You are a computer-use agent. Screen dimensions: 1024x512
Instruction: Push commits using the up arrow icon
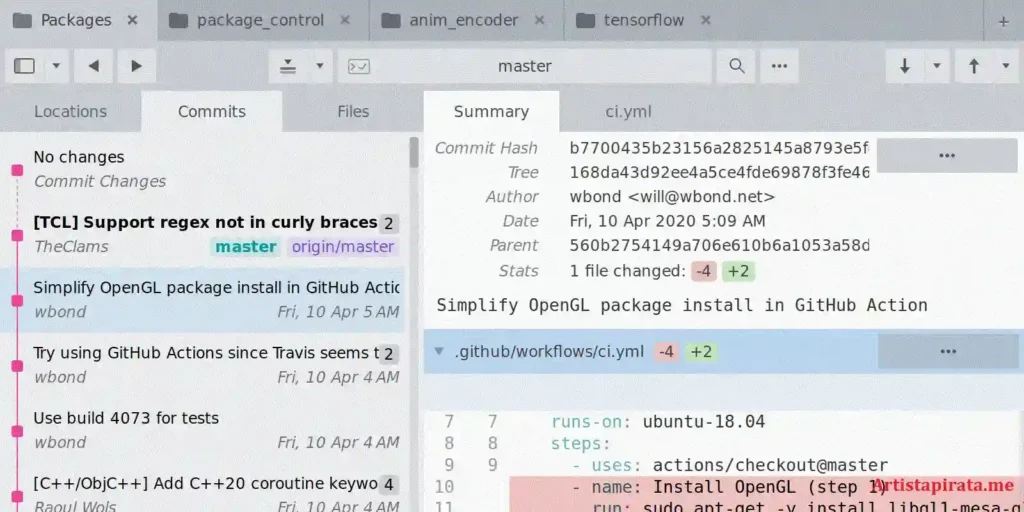point(974,66)
